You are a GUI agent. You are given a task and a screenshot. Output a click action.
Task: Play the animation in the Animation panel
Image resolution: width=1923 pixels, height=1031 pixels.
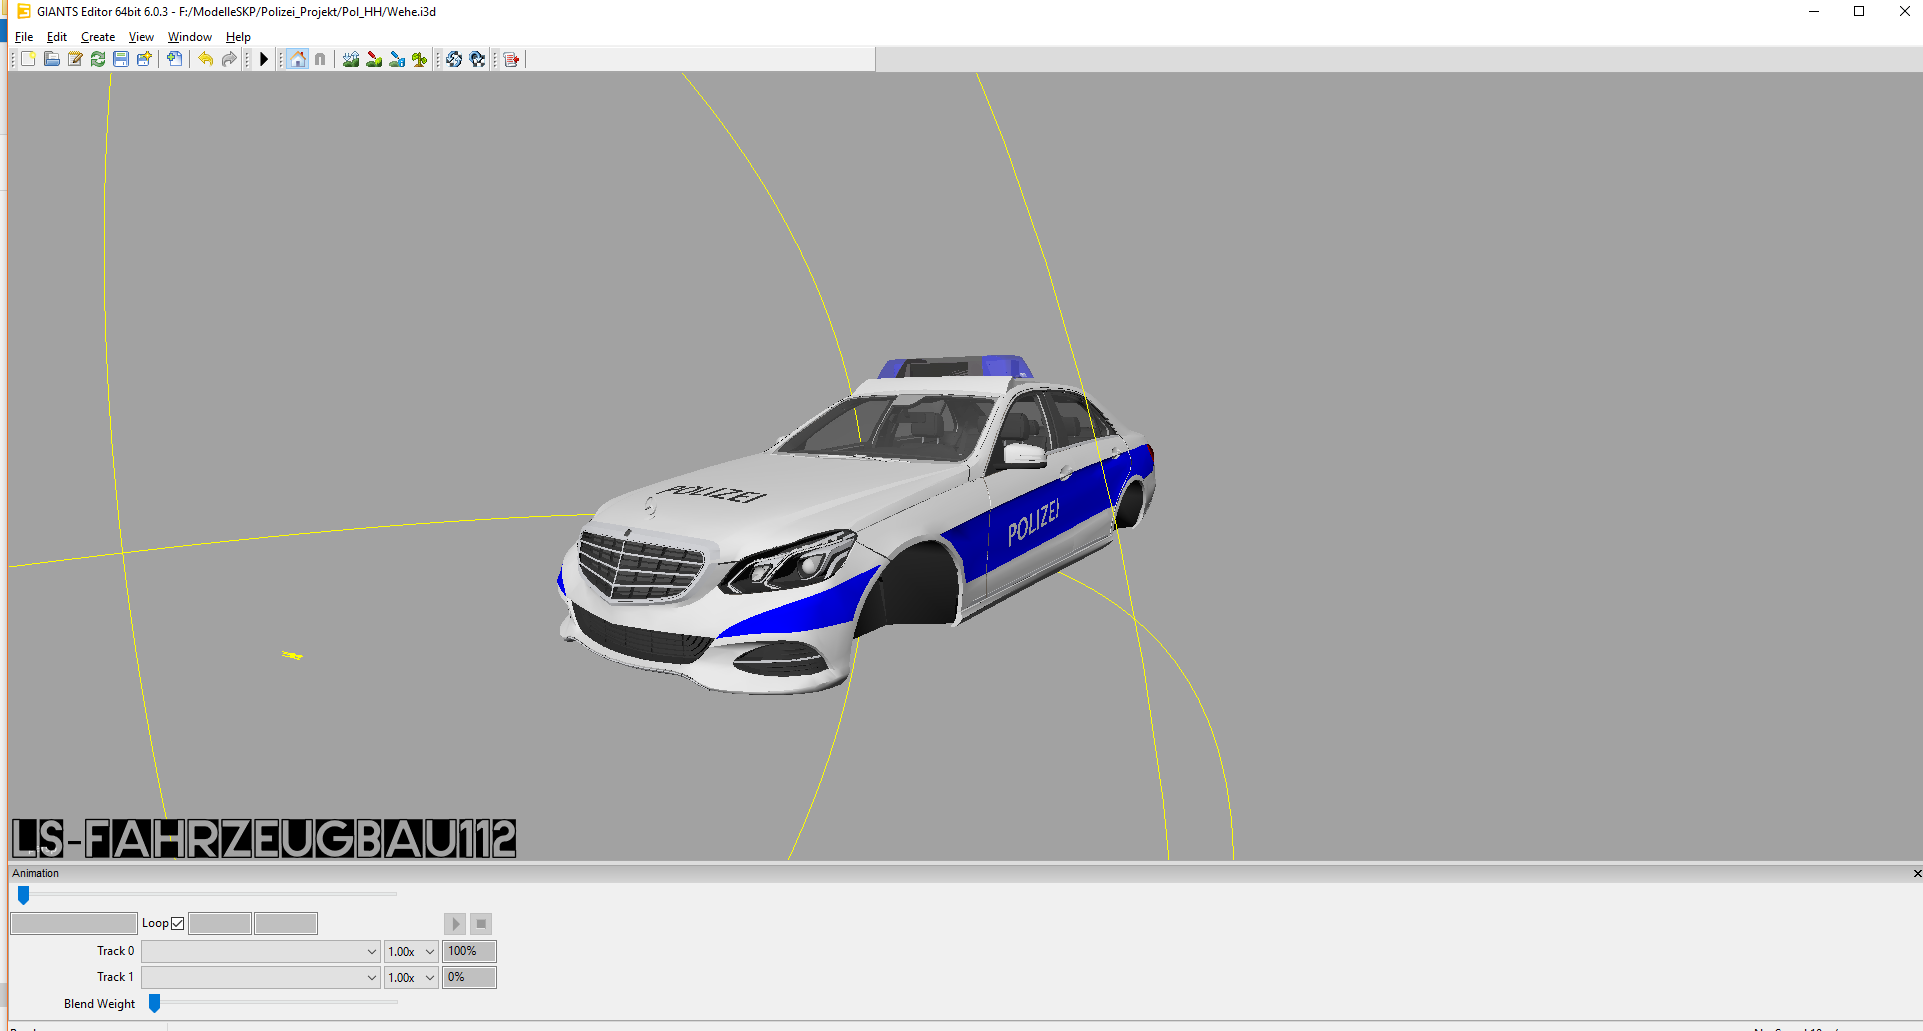(x=455, y=924)
